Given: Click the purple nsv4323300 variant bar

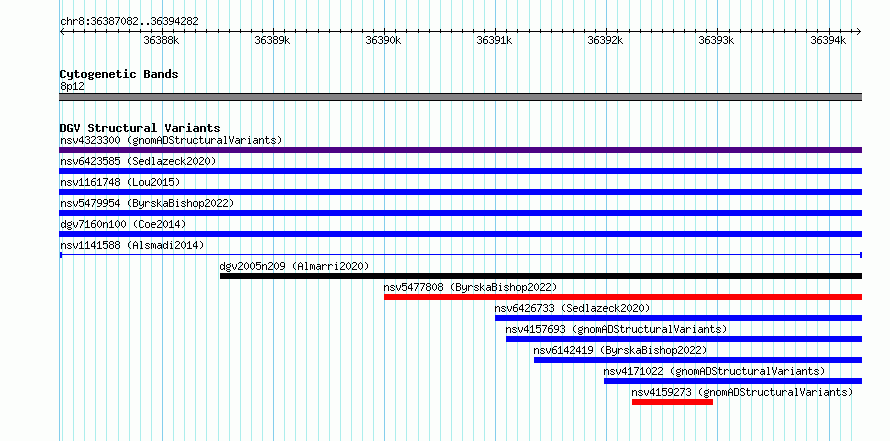Looking at the screenshot, I should click(460, 150).
